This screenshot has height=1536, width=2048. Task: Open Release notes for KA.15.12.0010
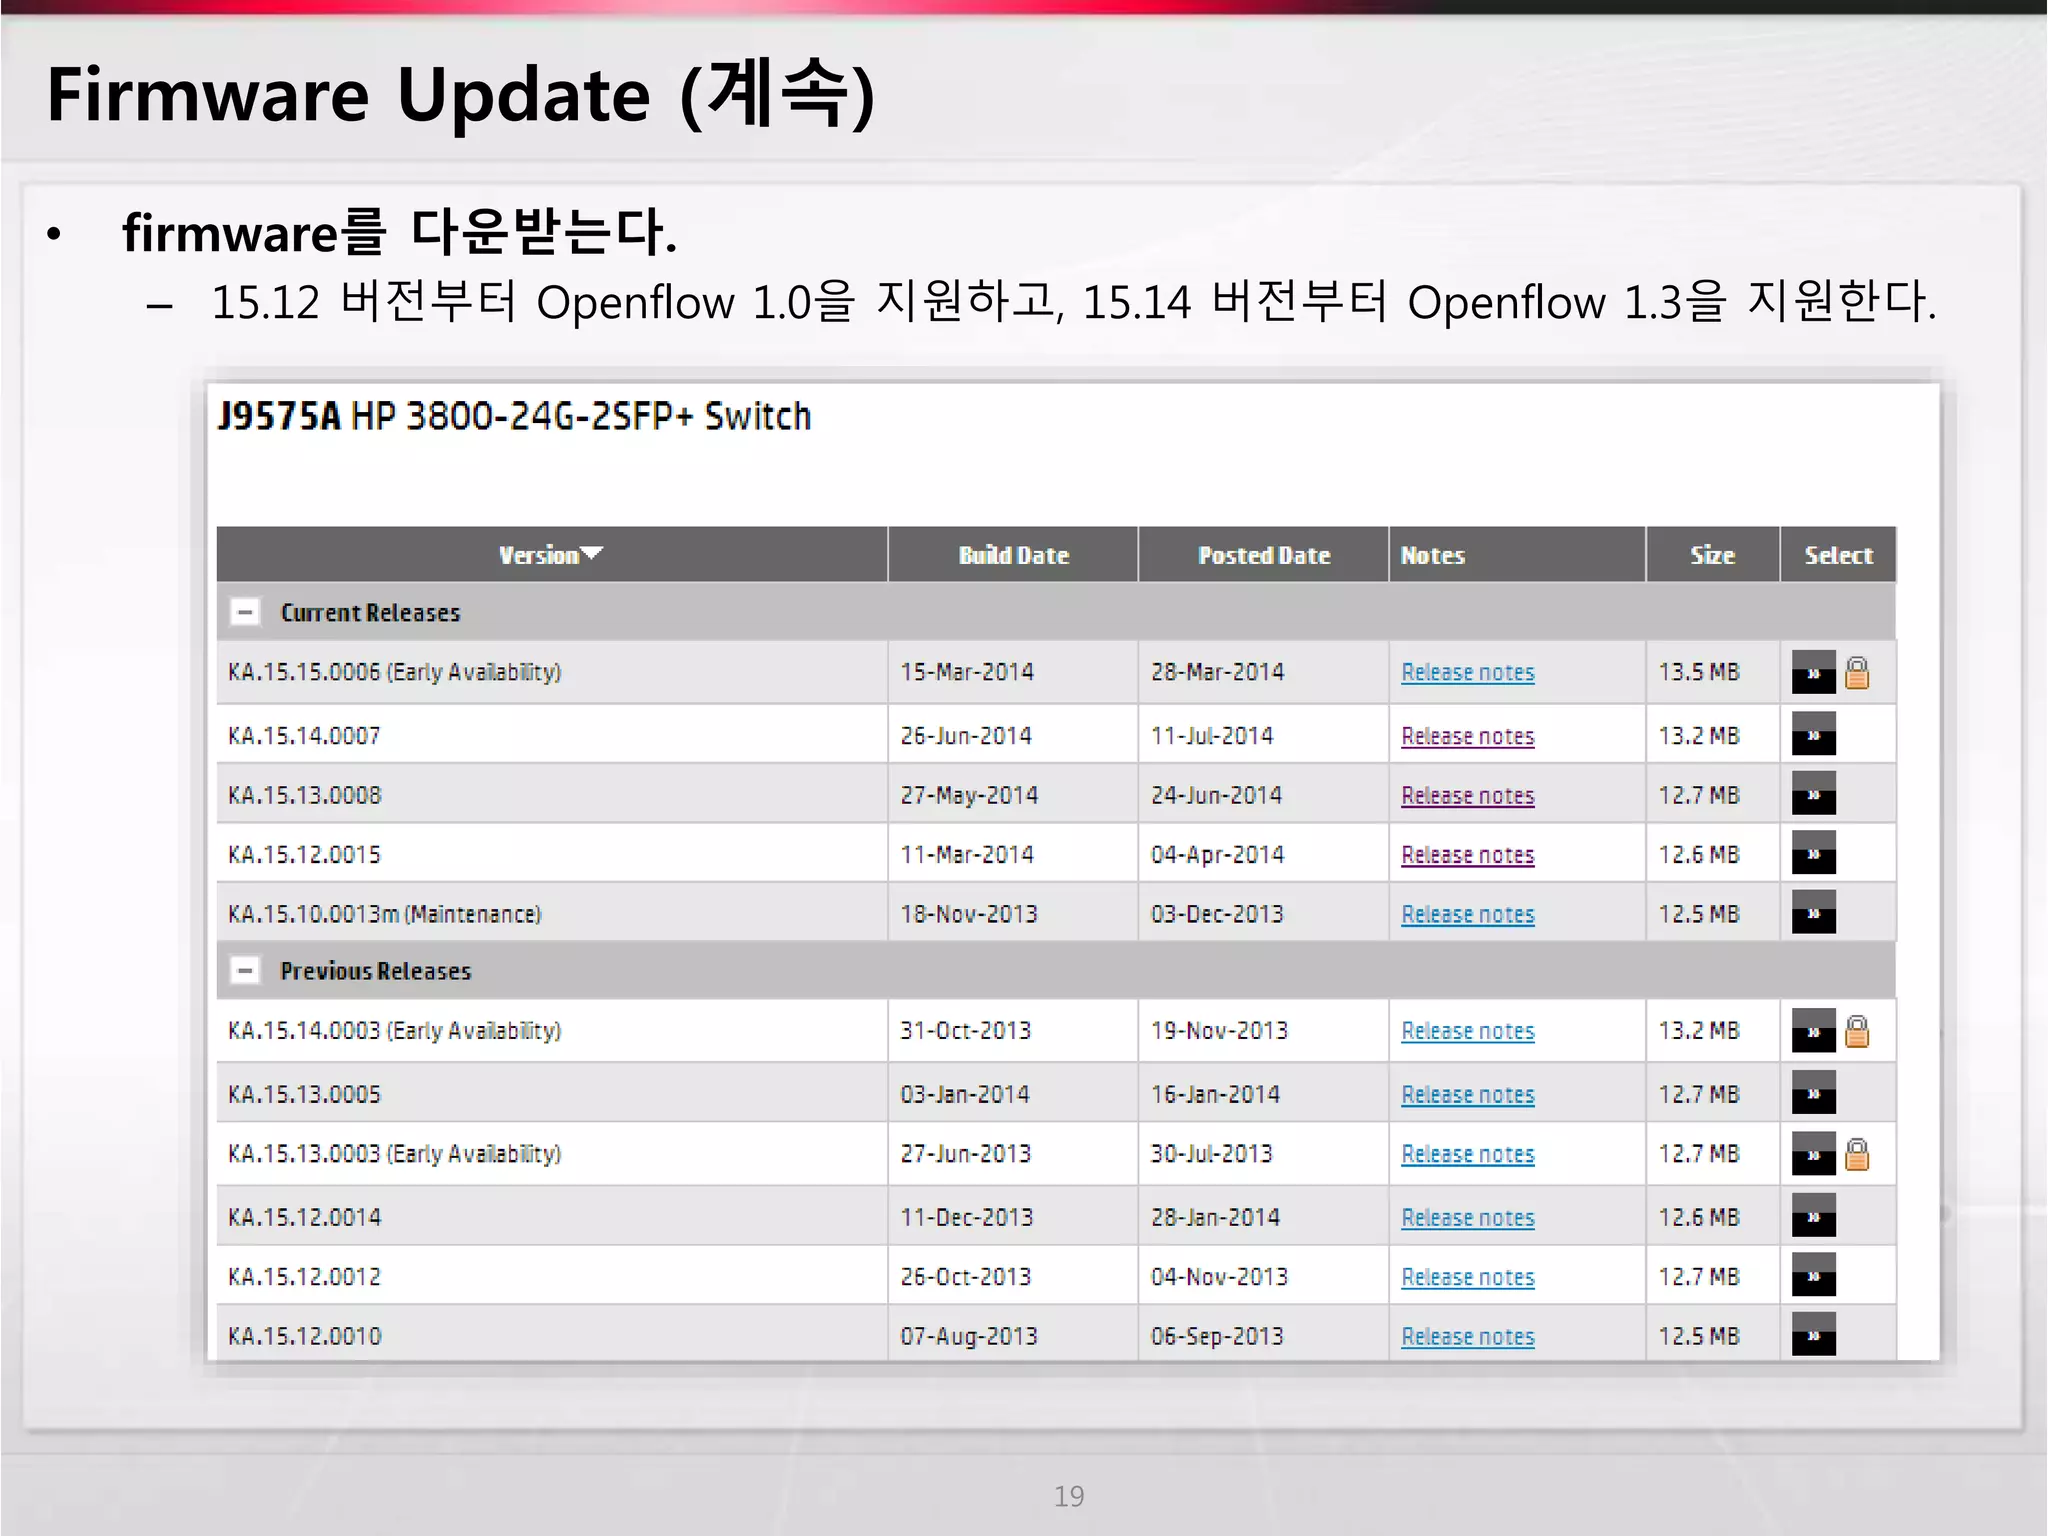[x=1467, y=1336]
